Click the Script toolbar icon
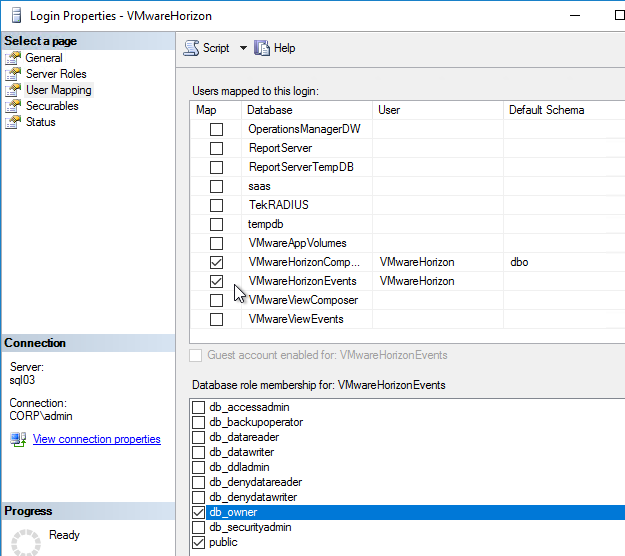Viewport: 625px width, 556px height. tap(191, 48)
